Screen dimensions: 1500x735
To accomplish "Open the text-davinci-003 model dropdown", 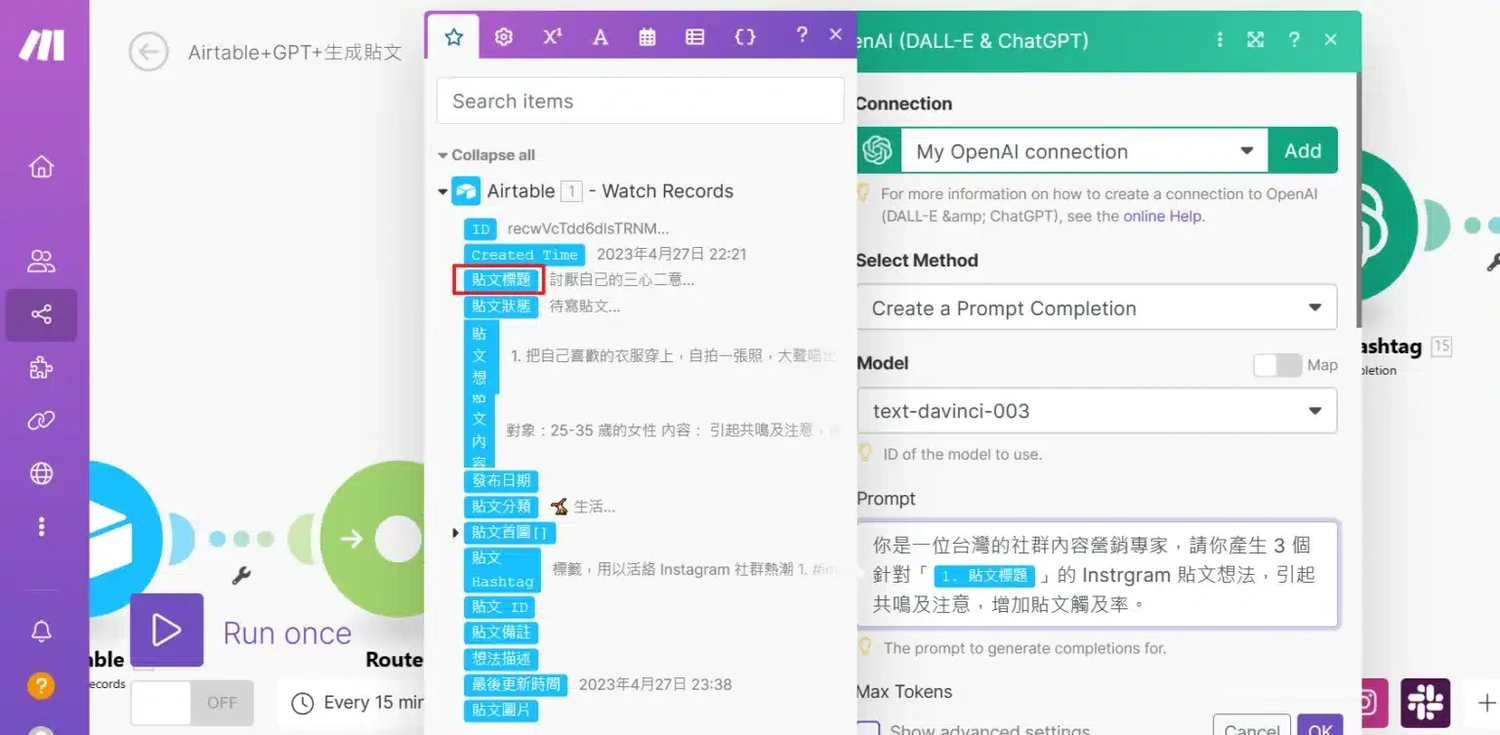I will [x=1096, y=411].
